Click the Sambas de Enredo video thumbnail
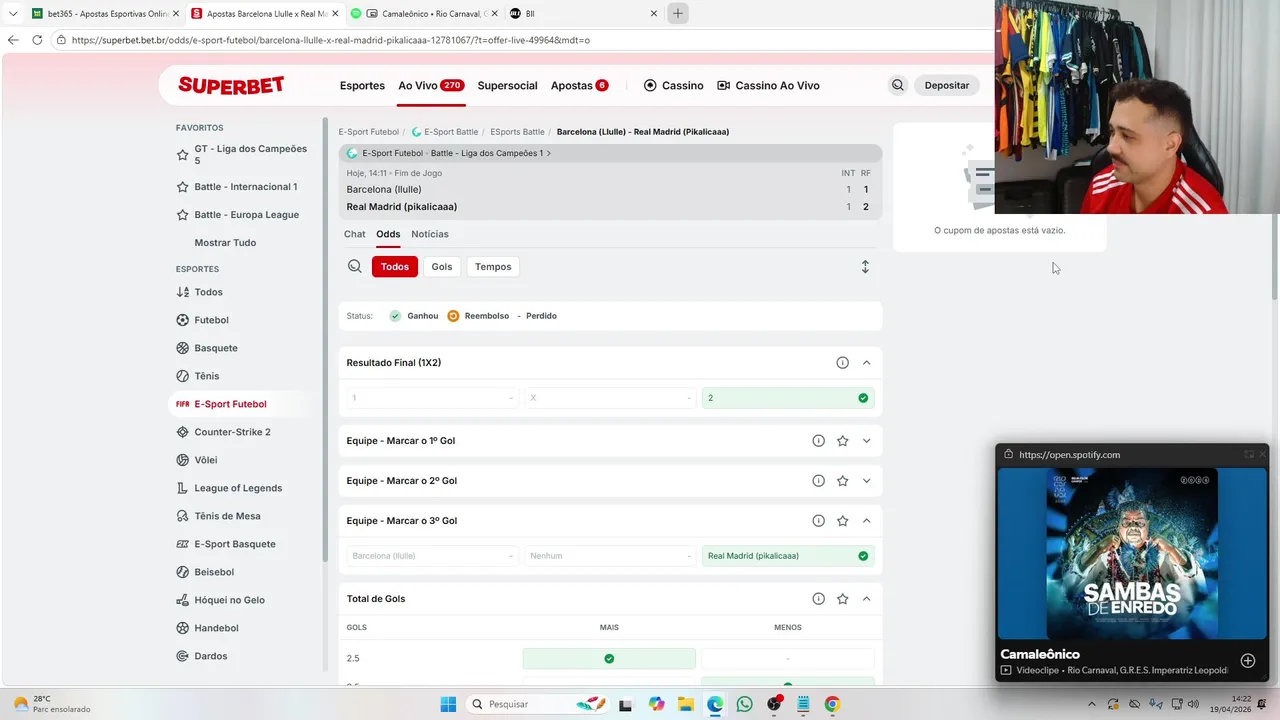The image size is (1280, 720). click(x=1132, y=553)
